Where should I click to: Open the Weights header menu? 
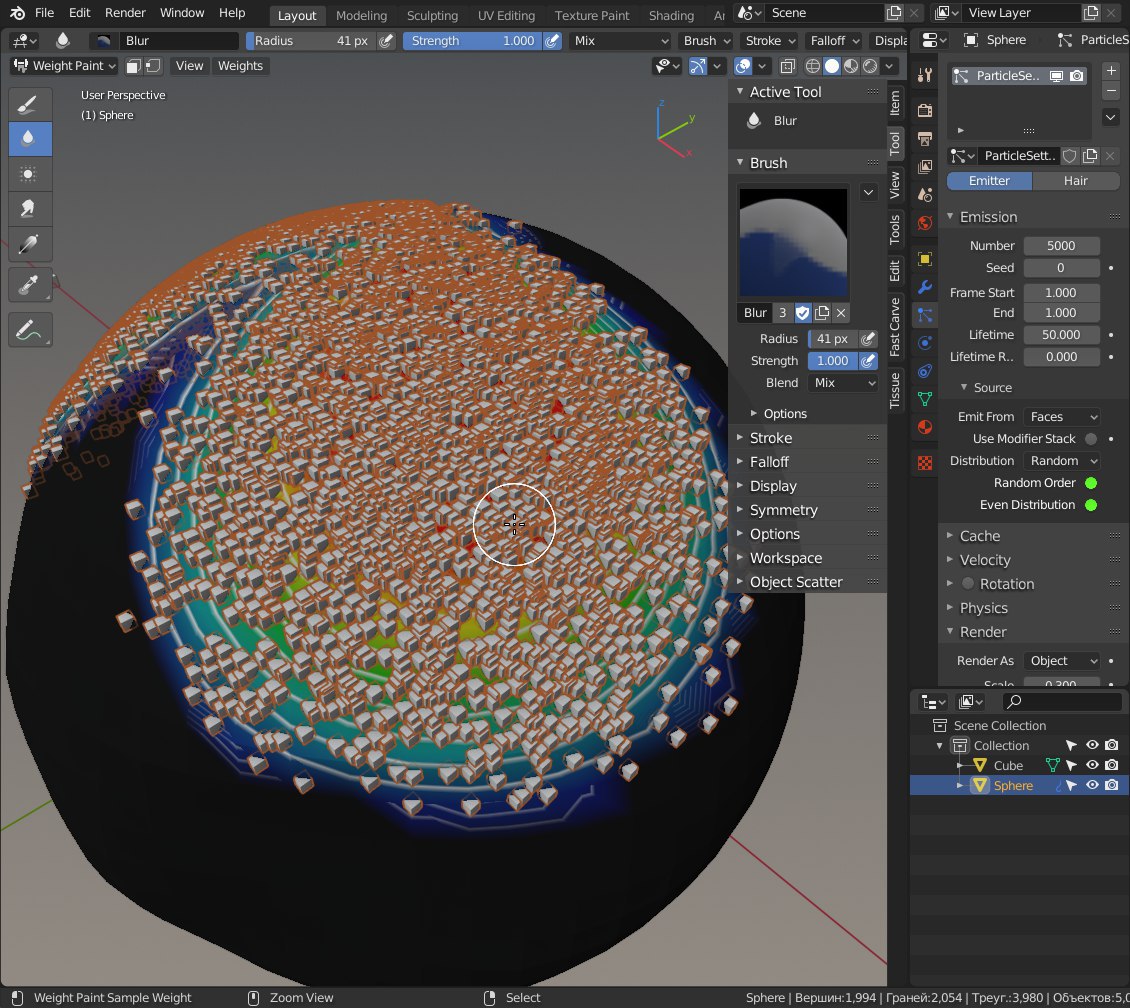pyautogui.click(x=240, y=66)
